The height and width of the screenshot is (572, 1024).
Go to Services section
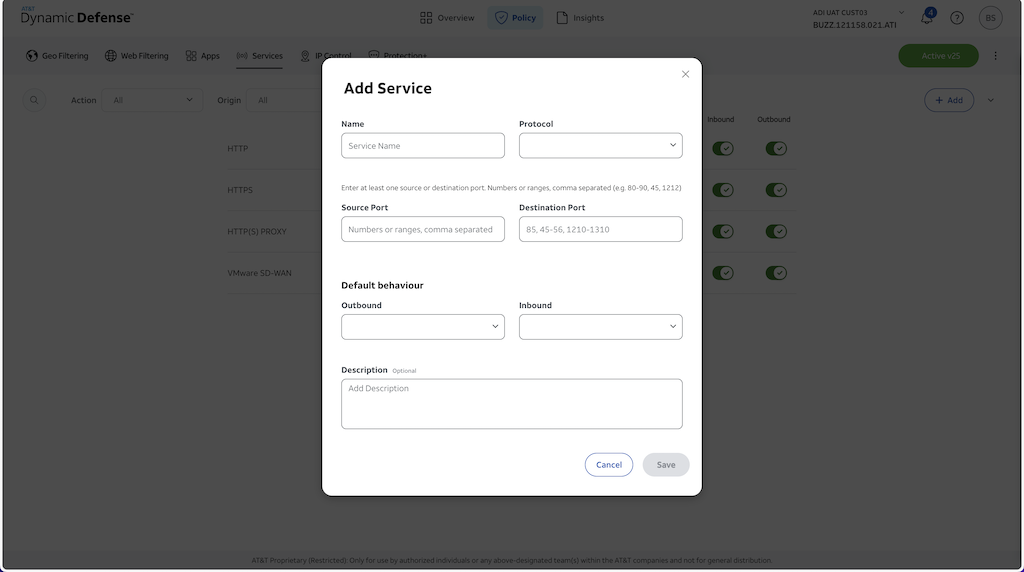259,56
